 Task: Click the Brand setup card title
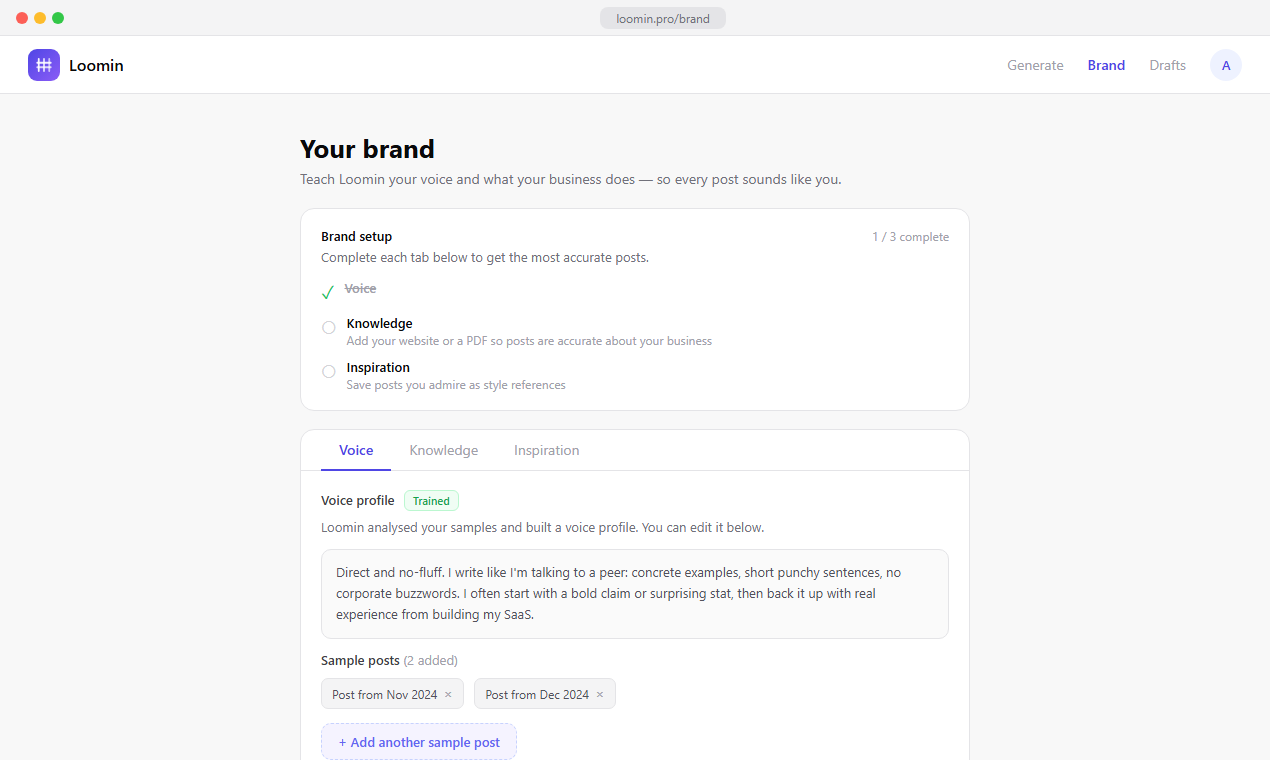click(356, 237)
